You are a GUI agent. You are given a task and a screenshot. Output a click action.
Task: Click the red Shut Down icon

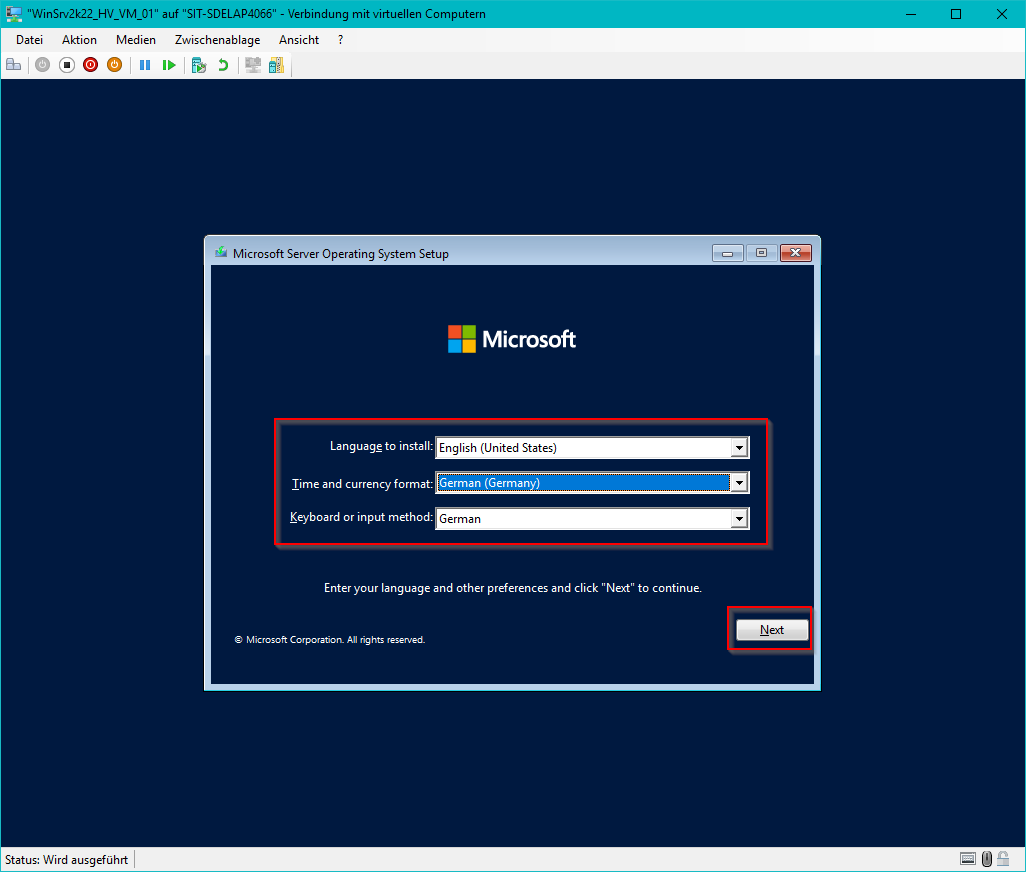91,65
